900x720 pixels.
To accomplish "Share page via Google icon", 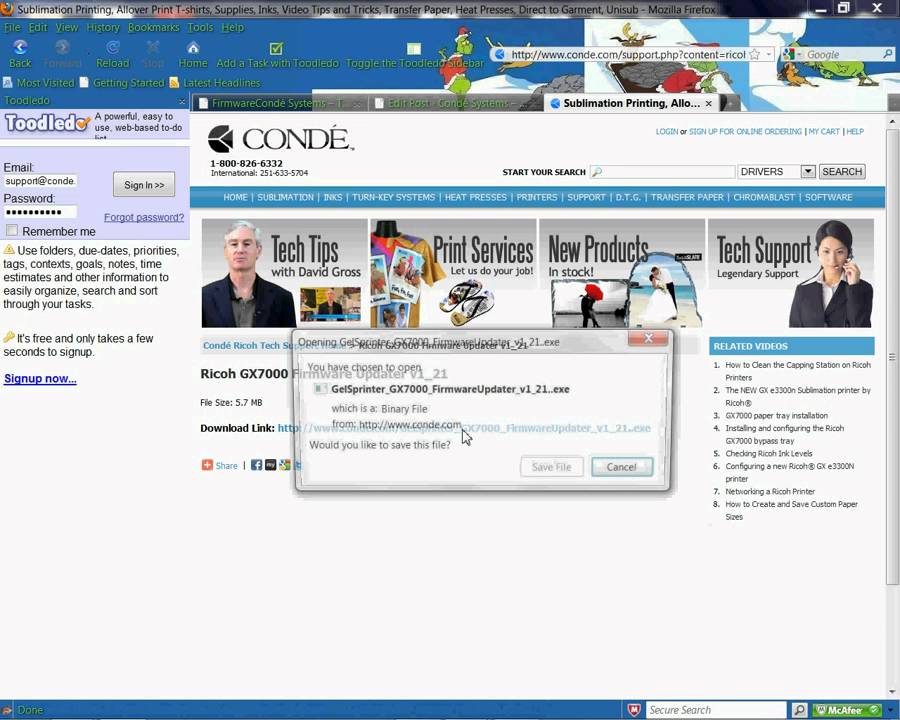I will click(285, 465).
